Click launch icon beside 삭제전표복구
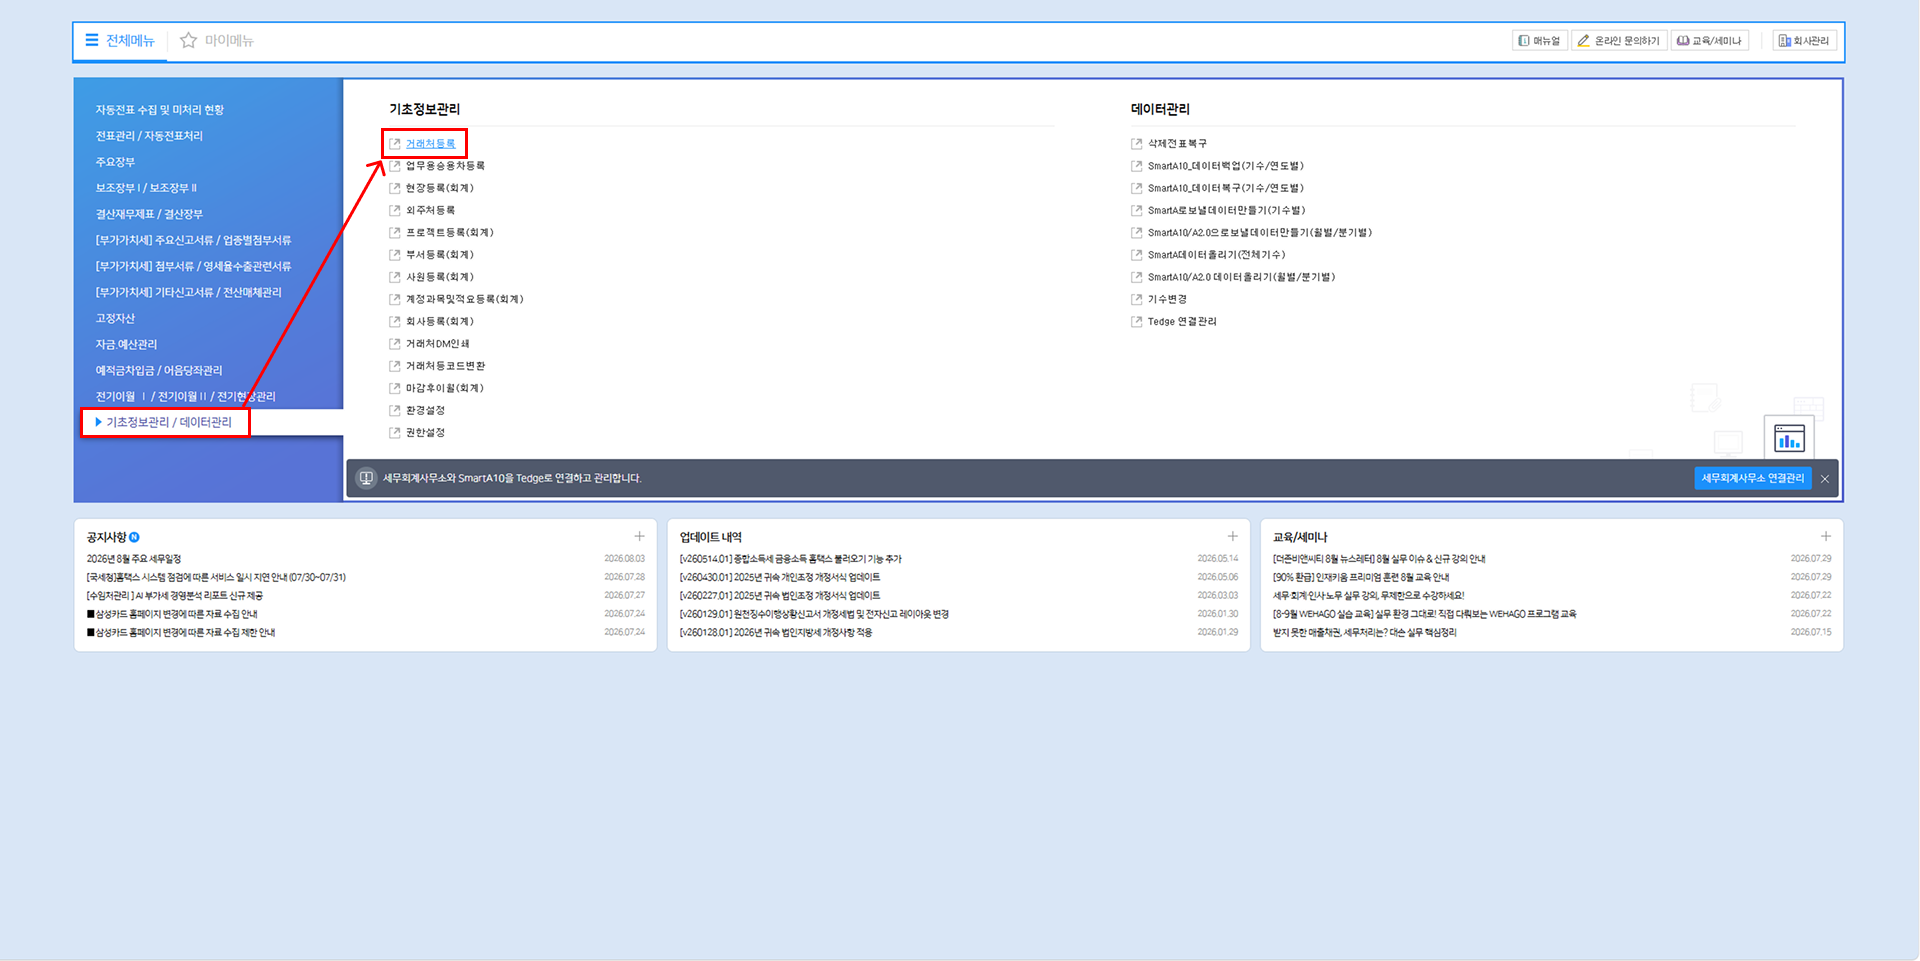 tap(1137, 144)
